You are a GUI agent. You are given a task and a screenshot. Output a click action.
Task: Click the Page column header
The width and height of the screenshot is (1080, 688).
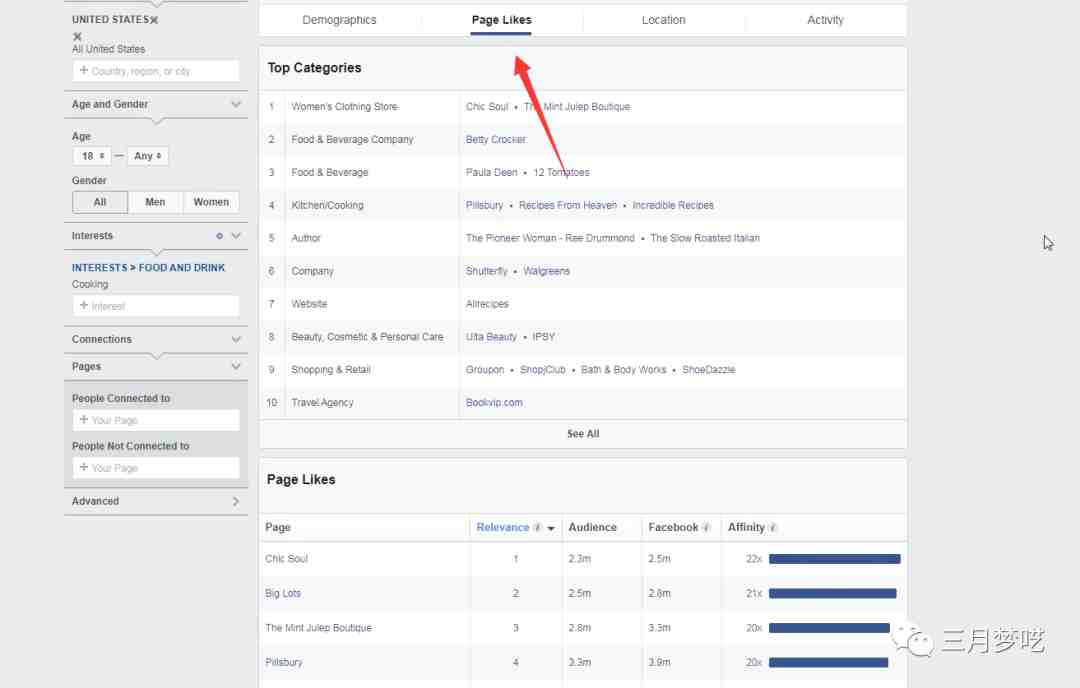pyautogui.click(x=278, y=528)
